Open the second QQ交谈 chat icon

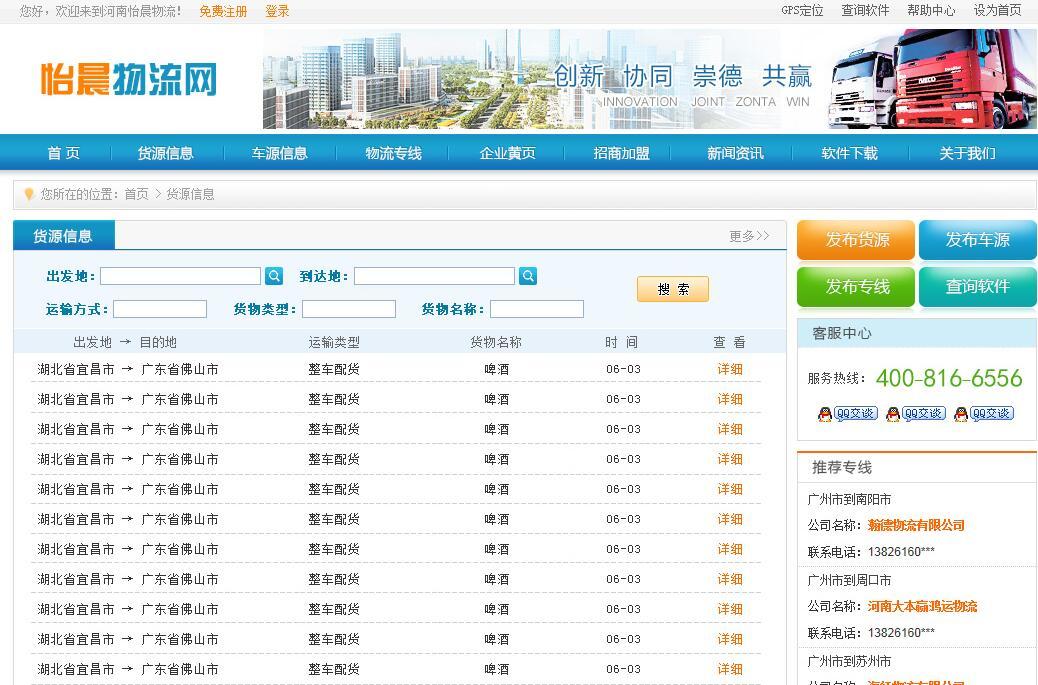point(915,414)
